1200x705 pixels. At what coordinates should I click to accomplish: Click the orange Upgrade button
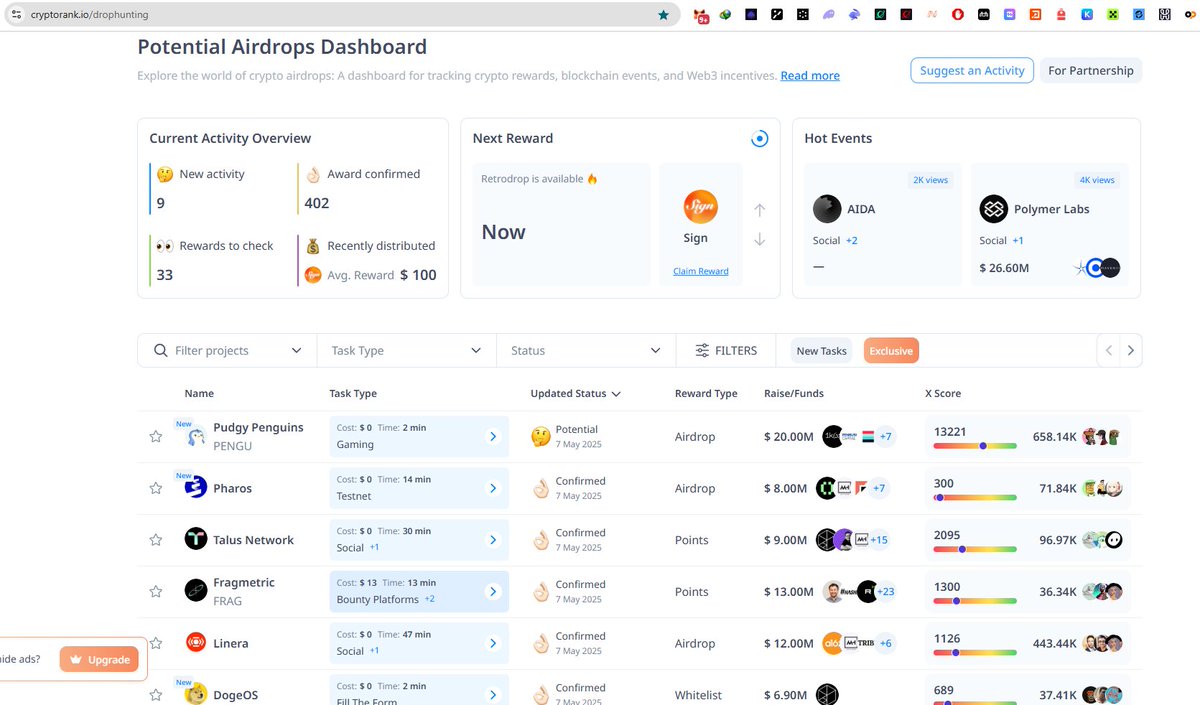[x=99, y=660]
